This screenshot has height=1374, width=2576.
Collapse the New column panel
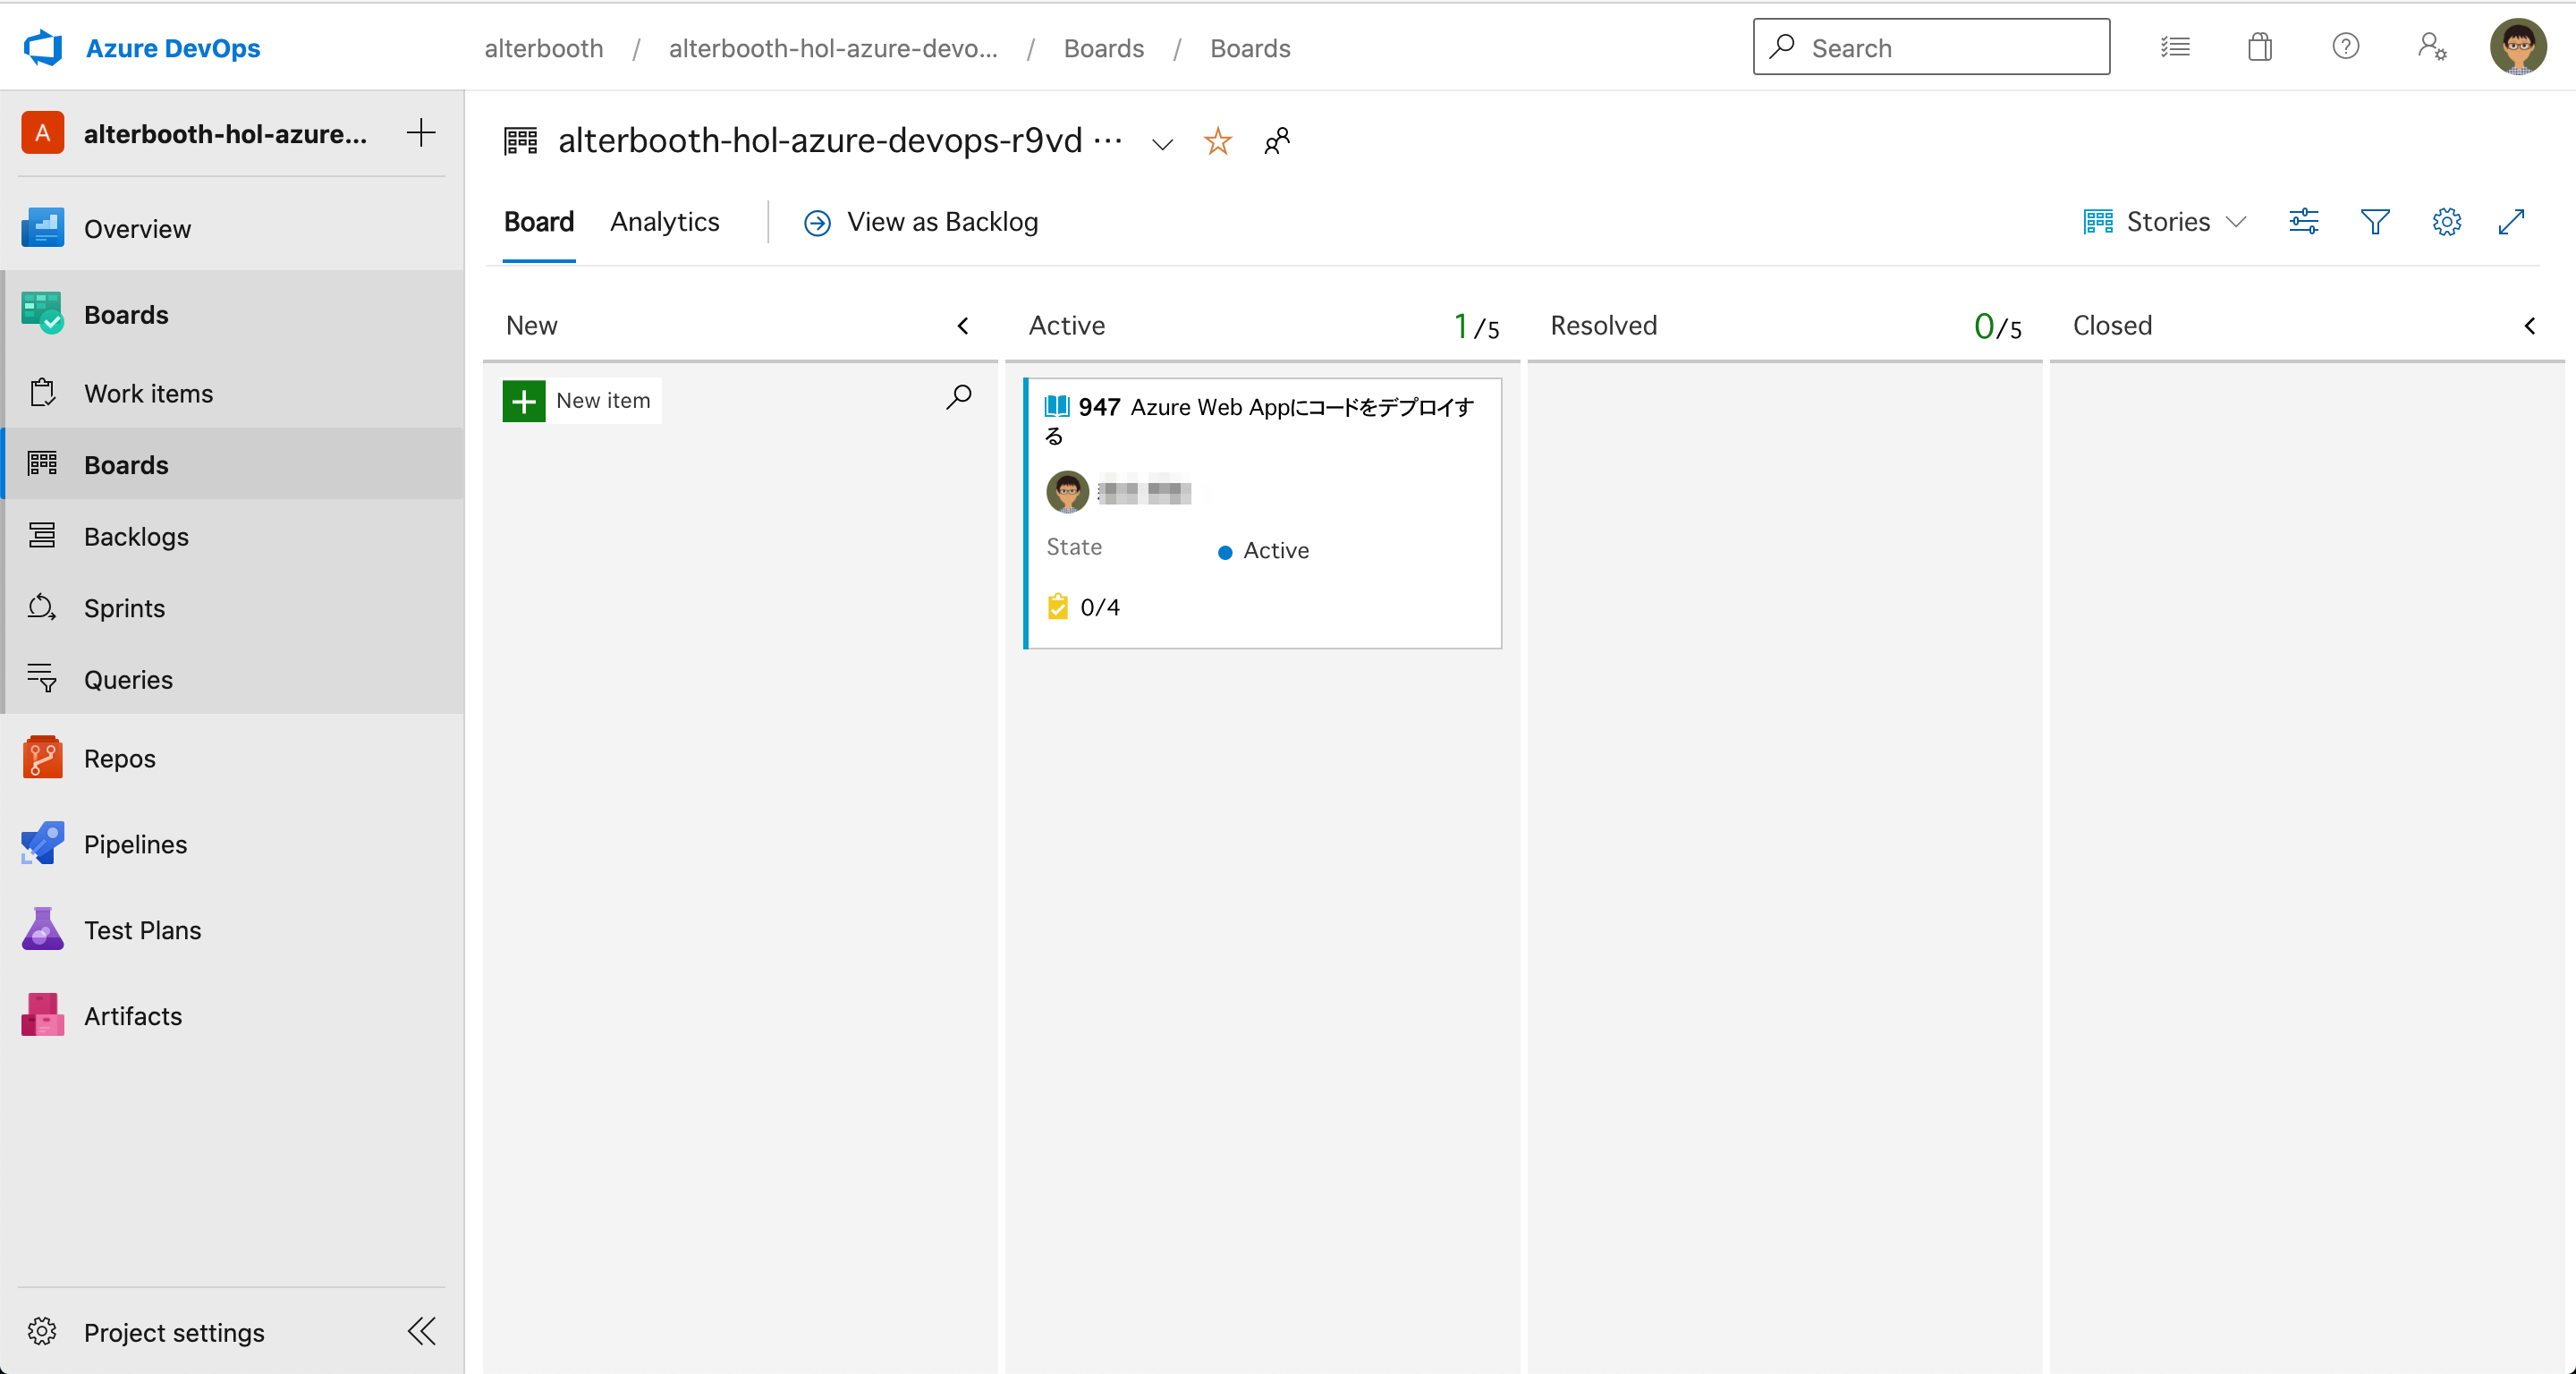click(964, 324)
